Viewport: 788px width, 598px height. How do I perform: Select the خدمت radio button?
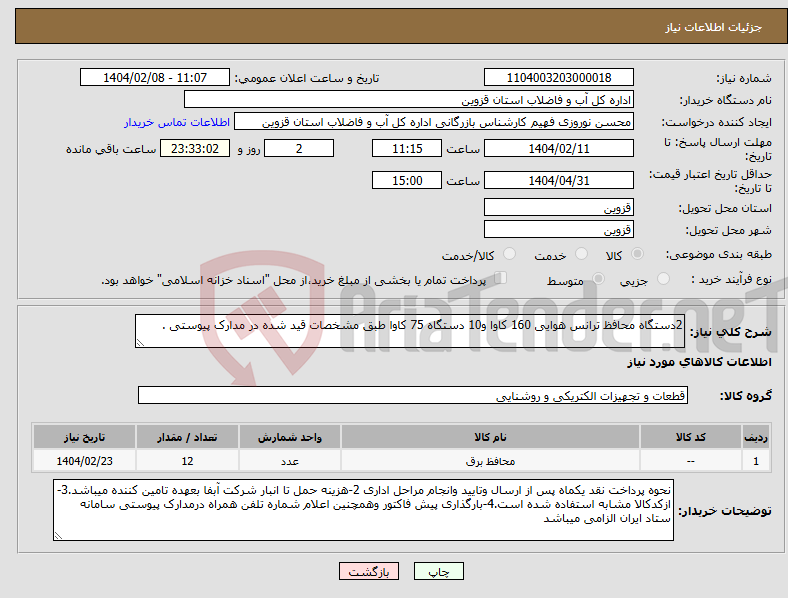581,254
